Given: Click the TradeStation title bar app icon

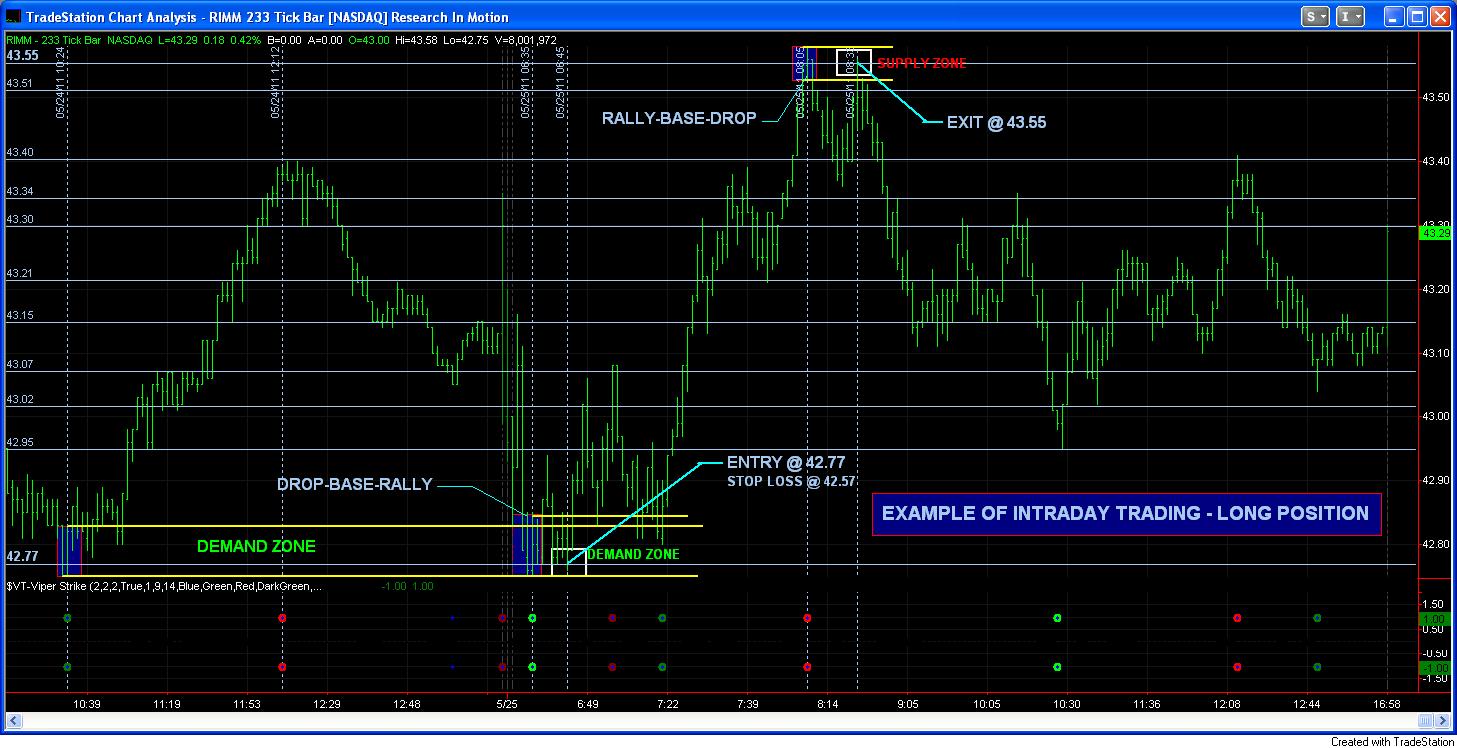Looking at the screenshot, I should pyautogui.click(x=13, y=16).
